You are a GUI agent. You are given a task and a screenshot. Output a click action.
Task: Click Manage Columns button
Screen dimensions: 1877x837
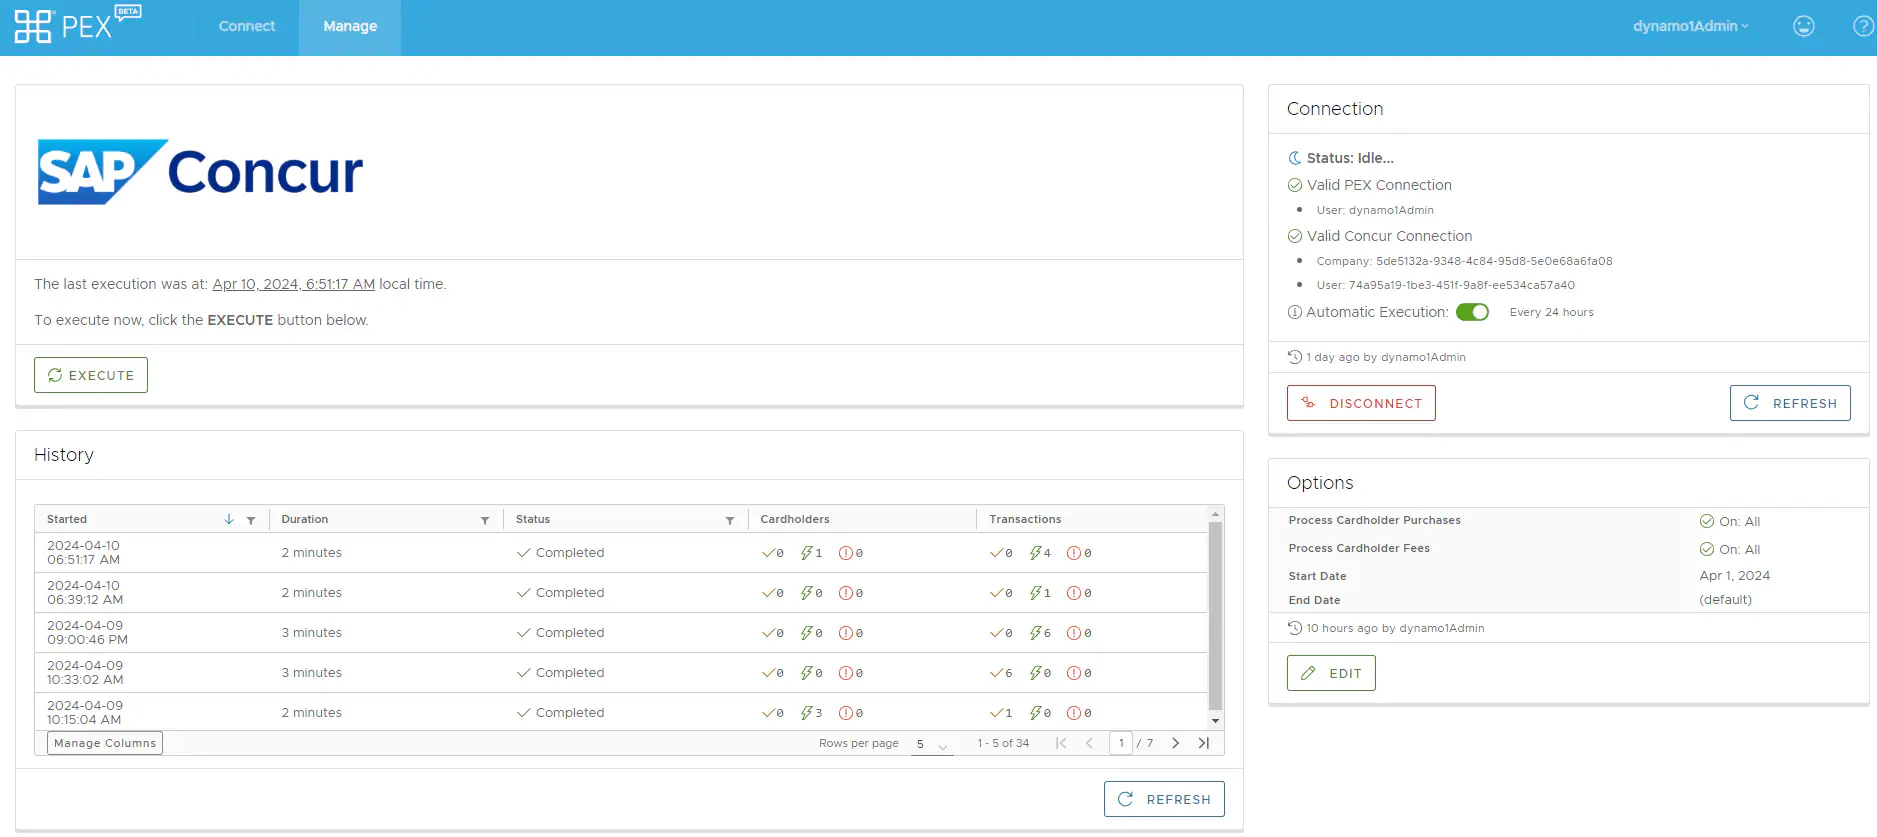tap(105, 743)
